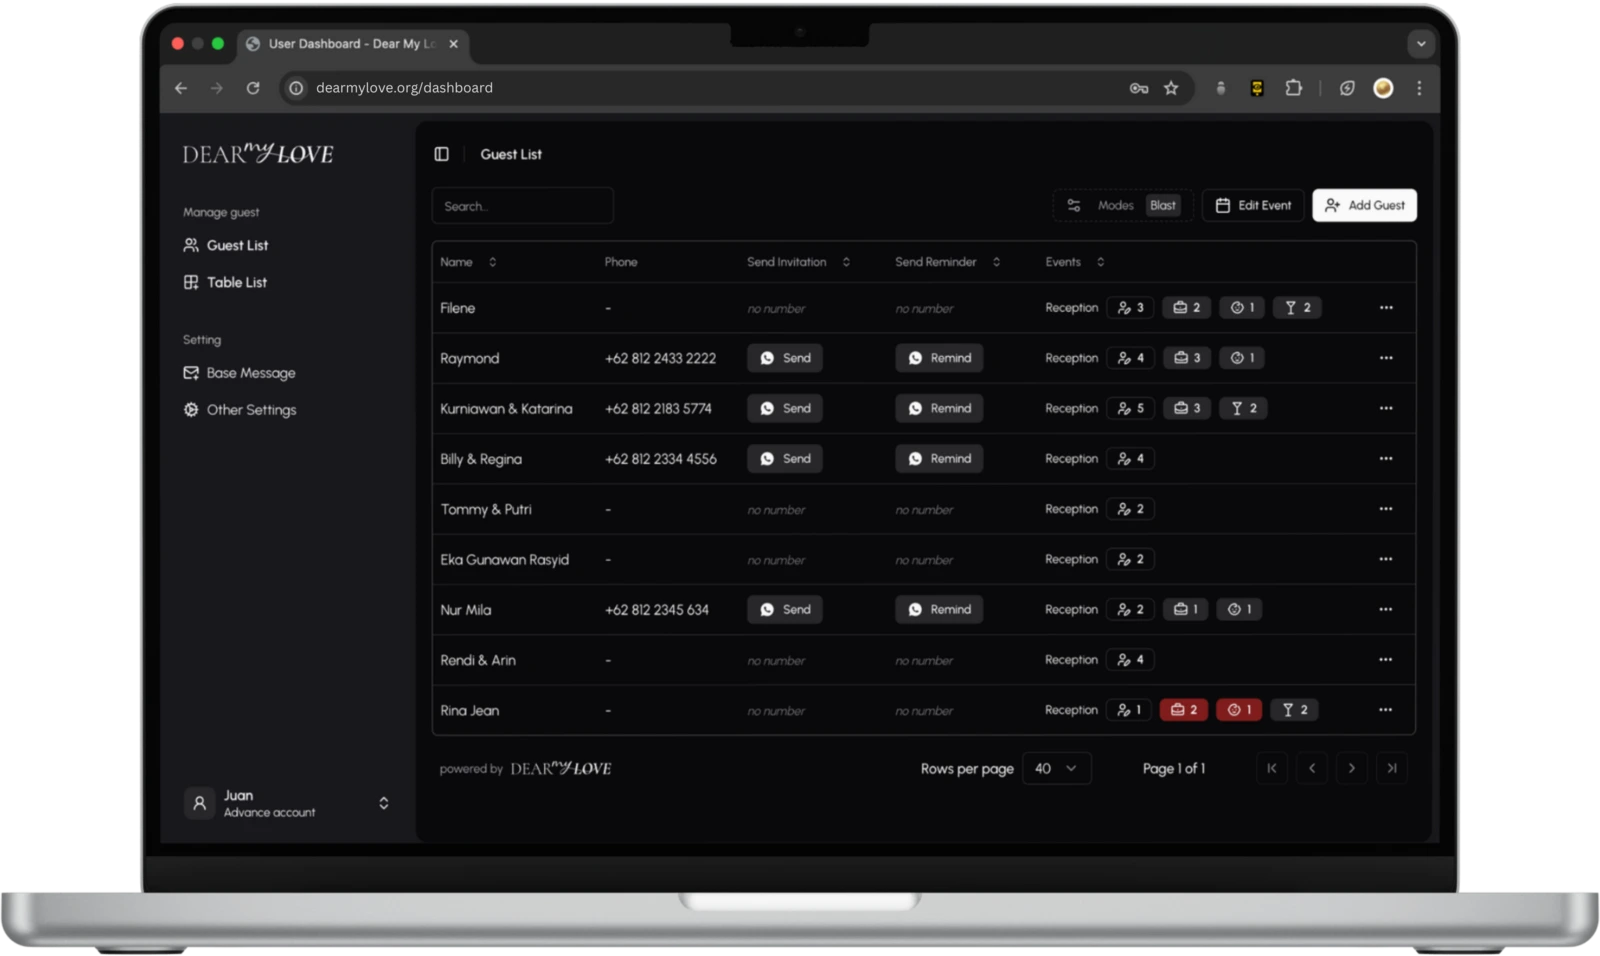Go to last page using pagination control

point(1391,768)
